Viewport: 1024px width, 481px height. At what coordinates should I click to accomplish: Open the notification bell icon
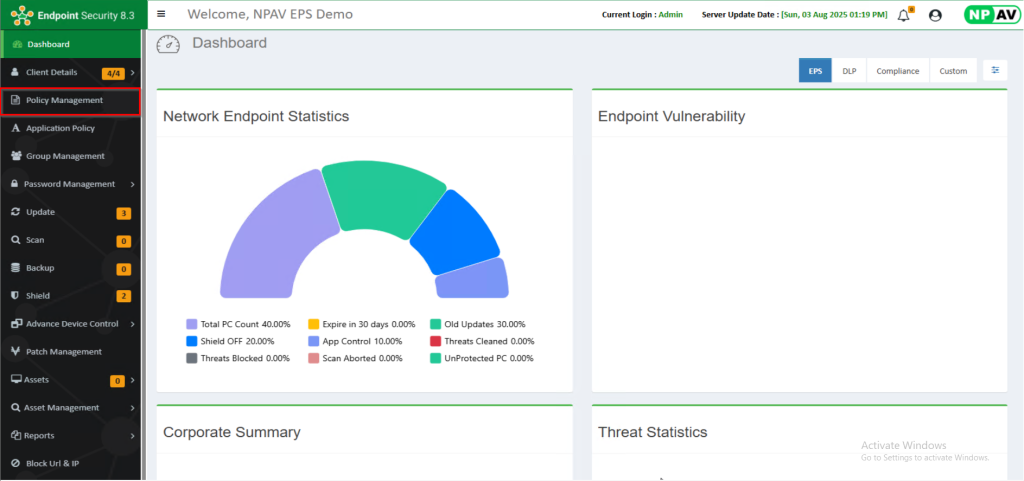pyautogui.click(x=904, y=15)
